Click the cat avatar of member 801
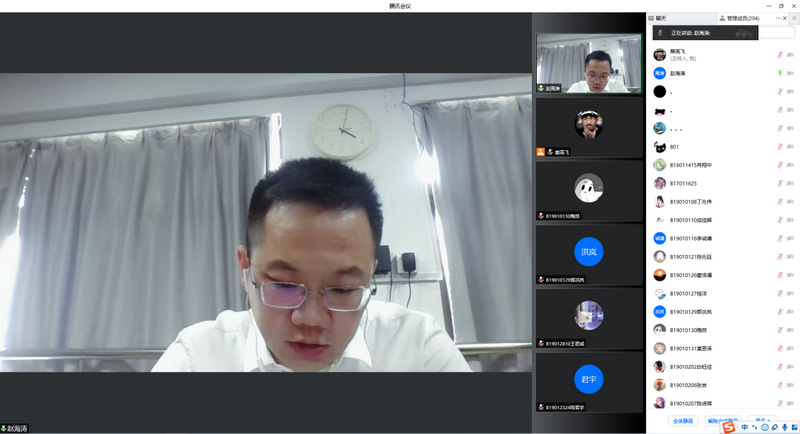800x434 pixels. click(660, 147)
